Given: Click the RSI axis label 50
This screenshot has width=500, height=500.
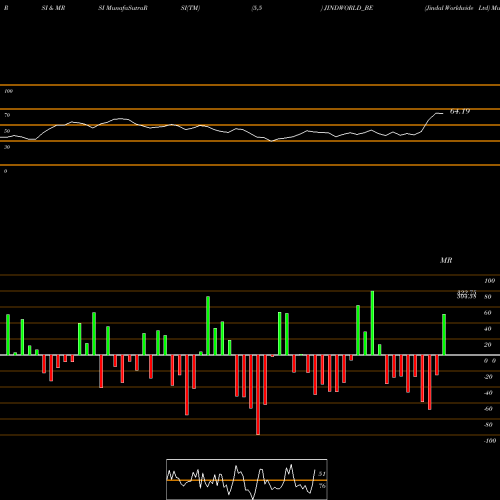Looking at the screenshot, I should (7, 131).
